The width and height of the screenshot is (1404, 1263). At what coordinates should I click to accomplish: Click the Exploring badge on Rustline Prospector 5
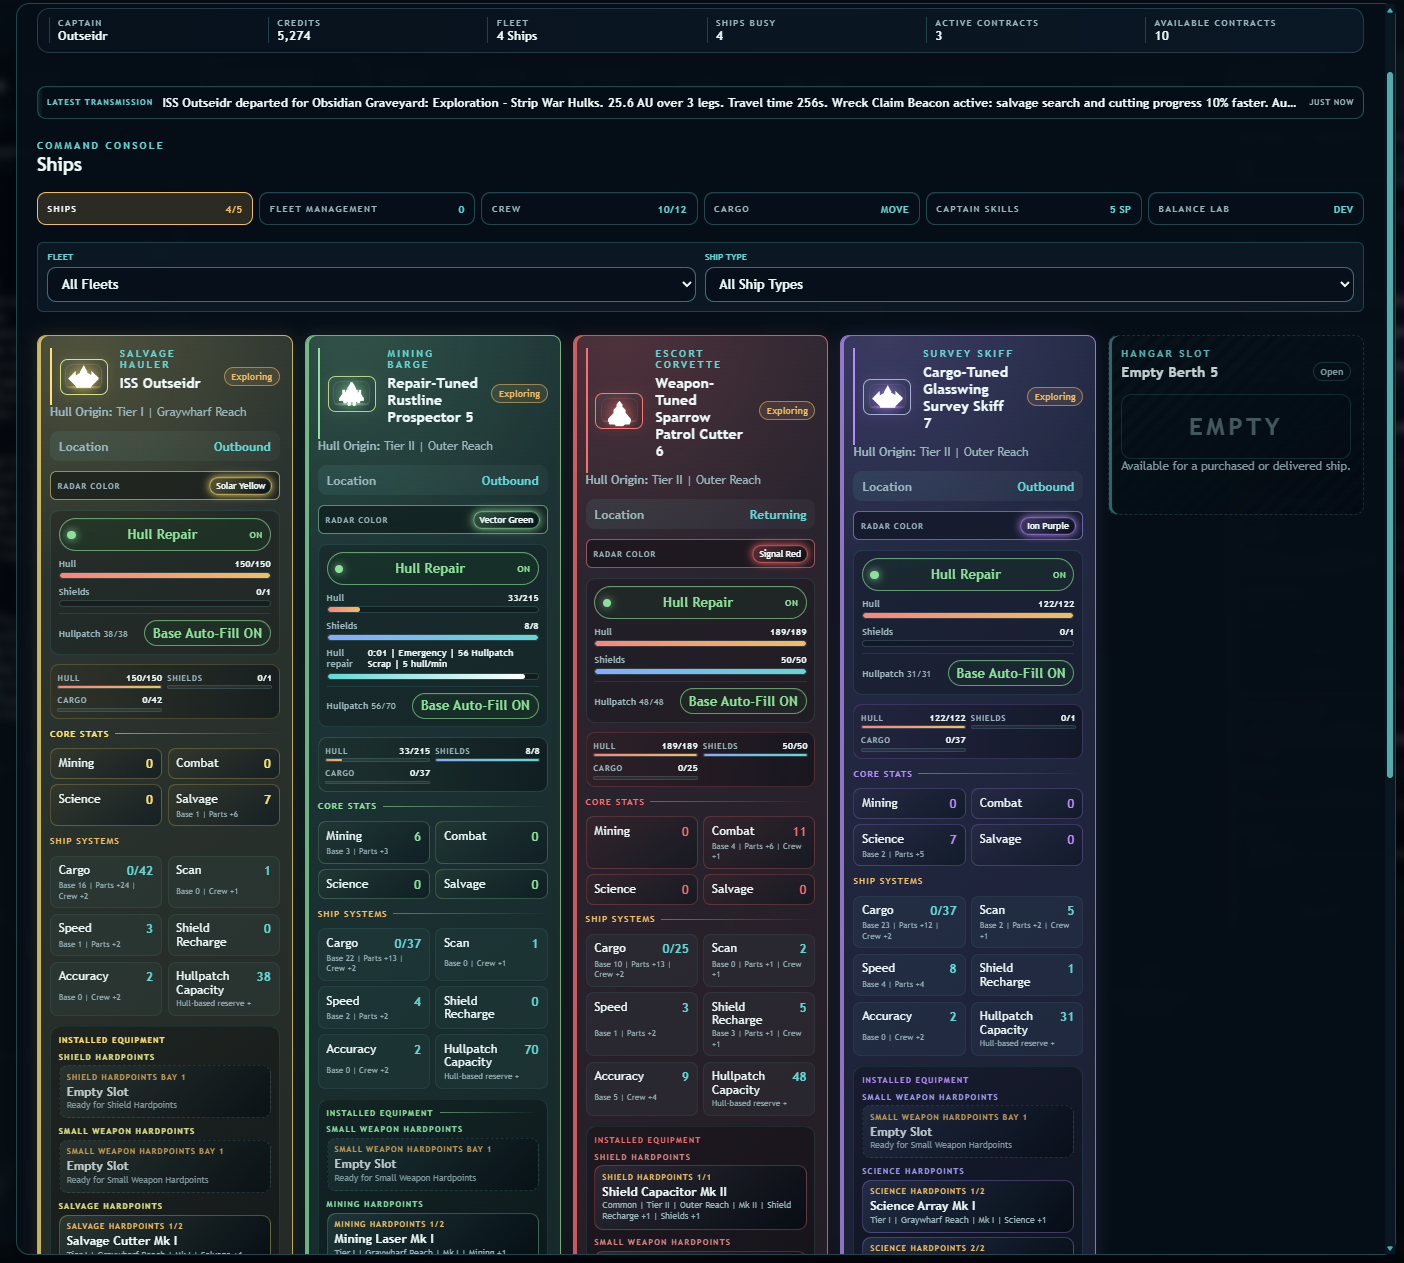[520, 394]
